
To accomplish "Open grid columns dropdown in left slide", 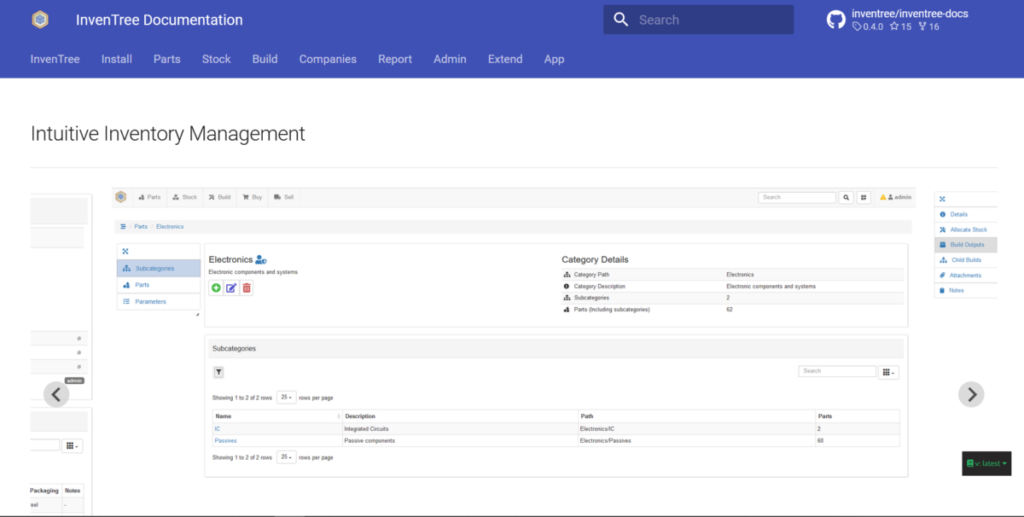I will 72,446.
